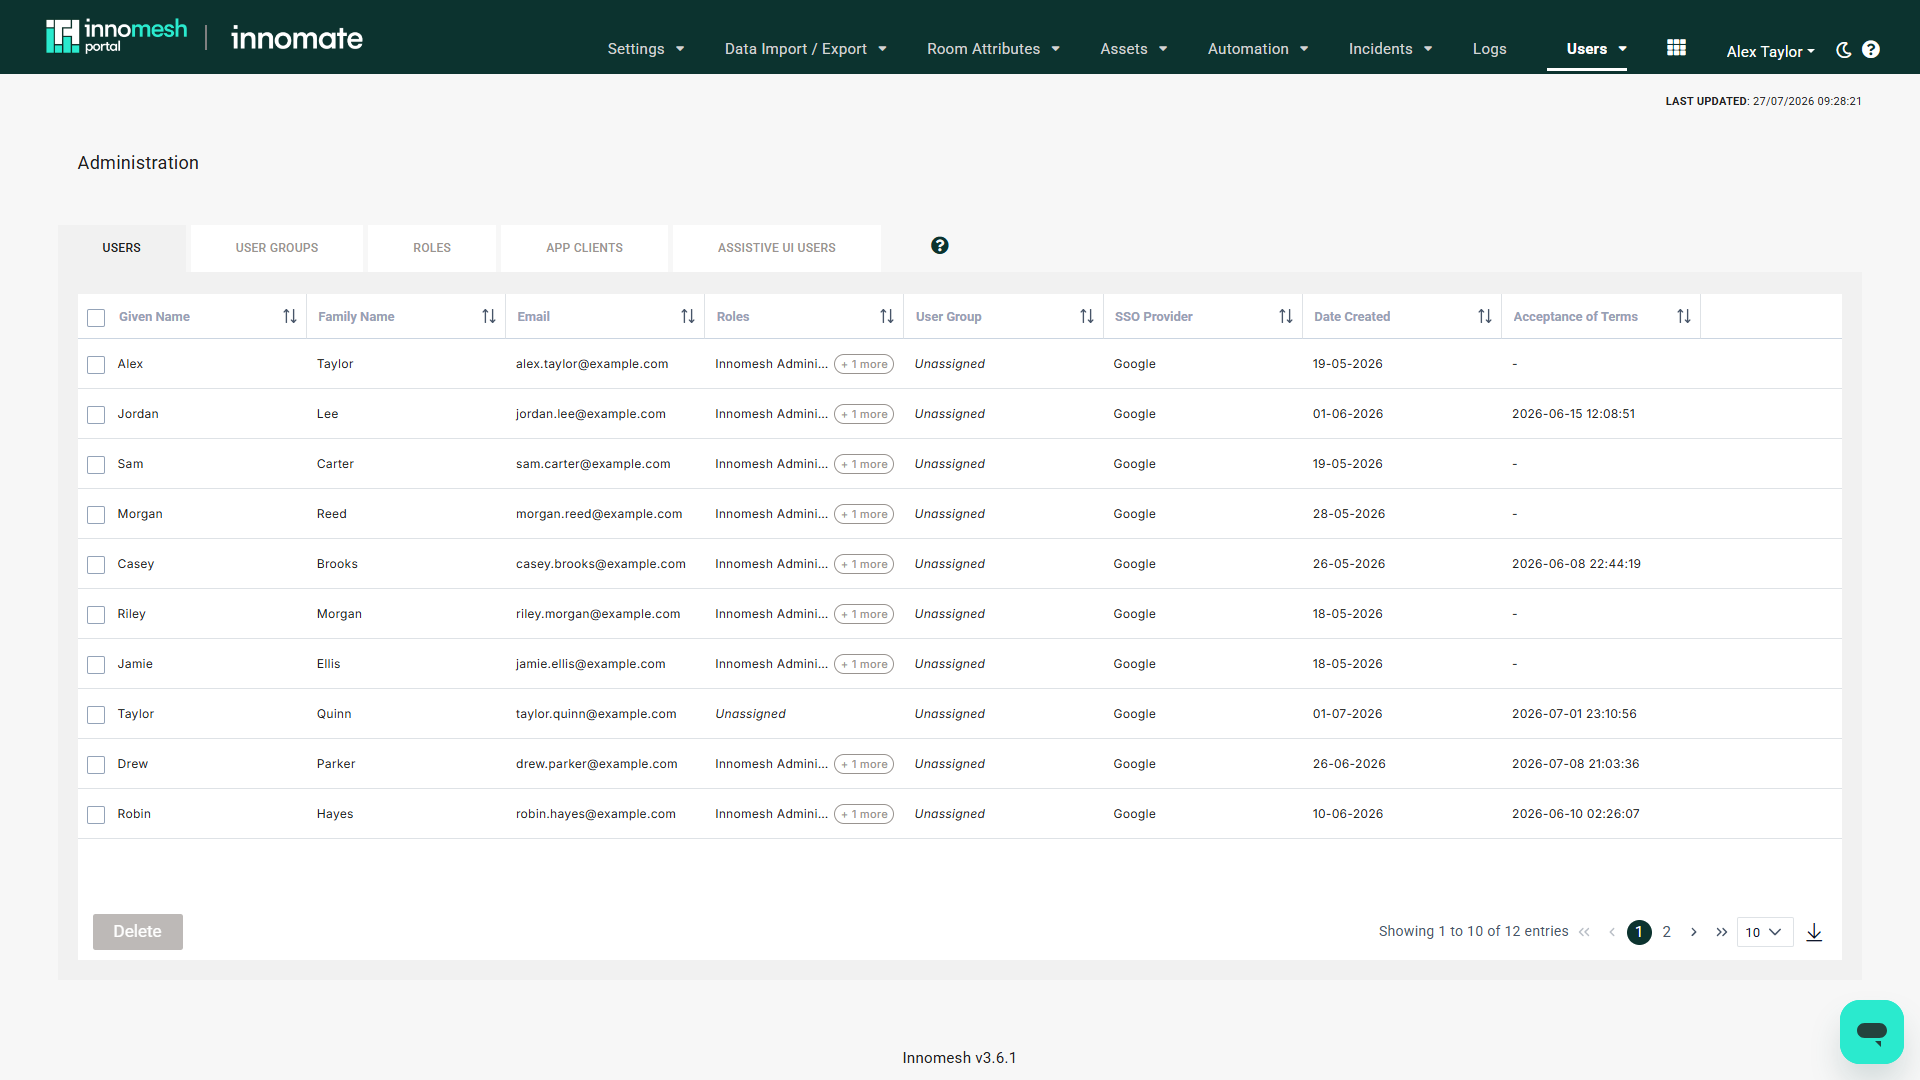1920x1080 pixels.
Task: Switch to the User Groups tab
Action: pyautogui.click(x=277, y=248)
